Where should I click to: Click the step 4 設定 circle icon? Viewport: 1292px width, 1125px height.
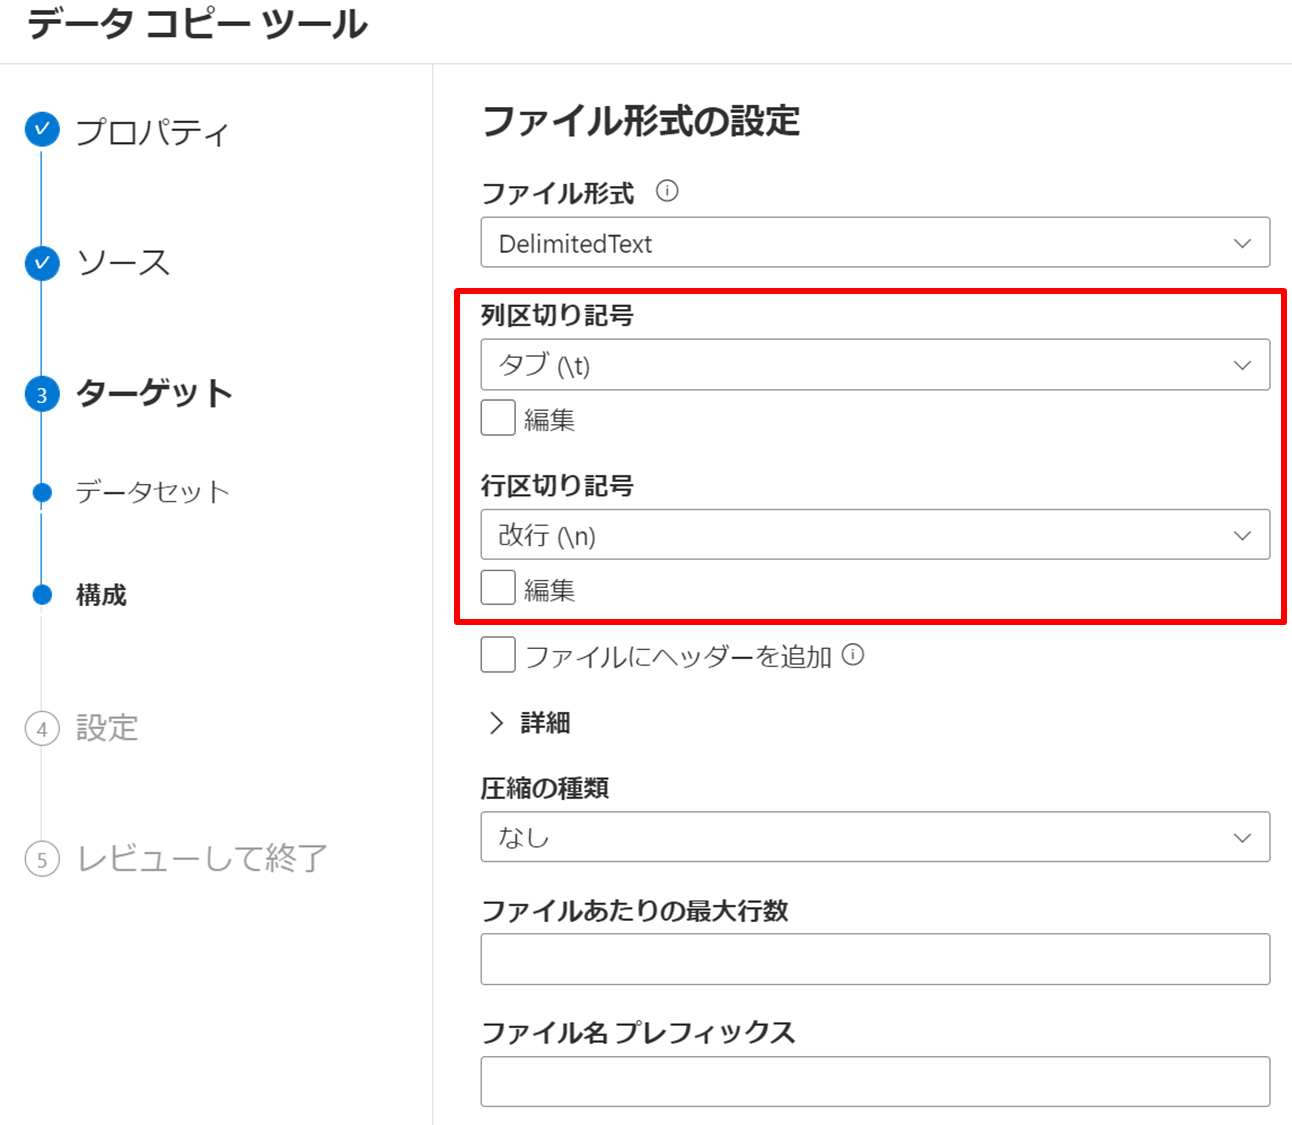[x=42, y=729]
